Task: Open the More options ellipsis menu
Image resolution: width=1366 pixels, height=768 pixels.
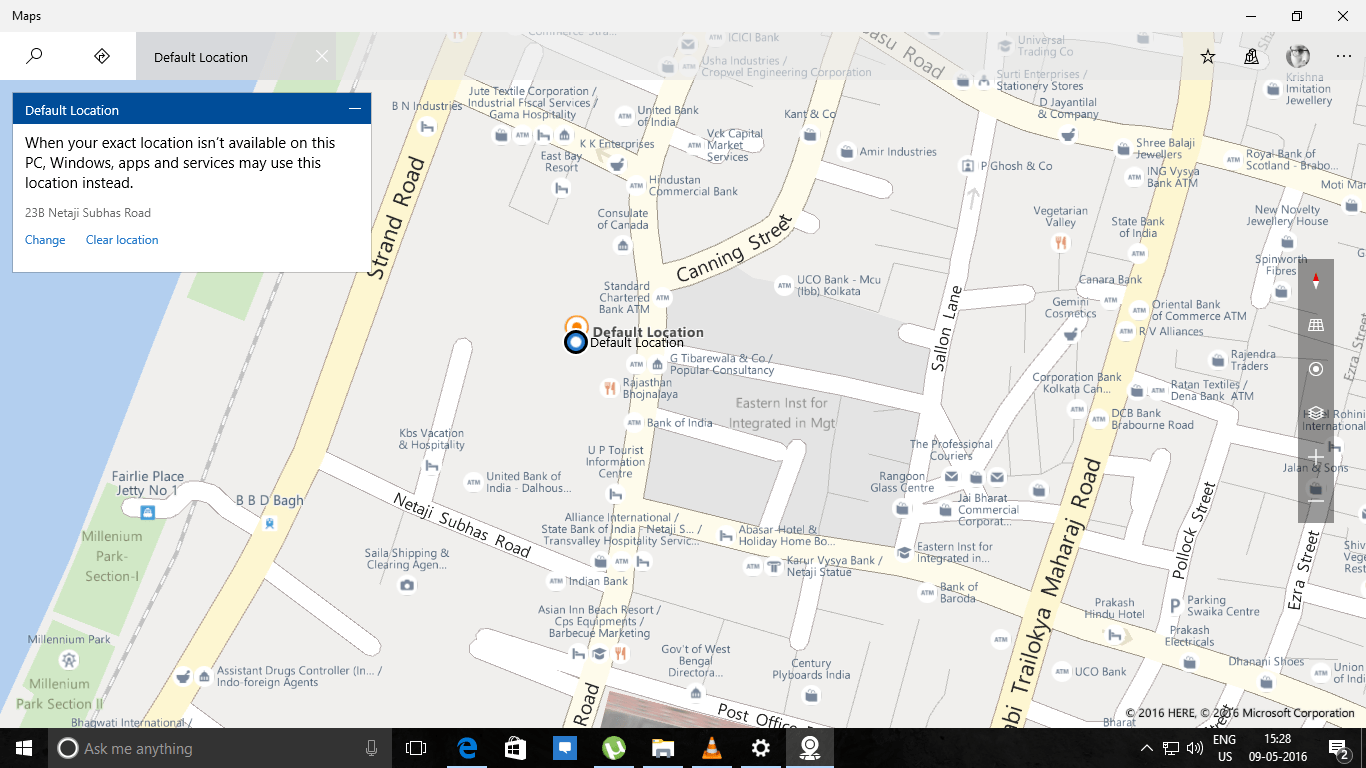Action: 1344,57
